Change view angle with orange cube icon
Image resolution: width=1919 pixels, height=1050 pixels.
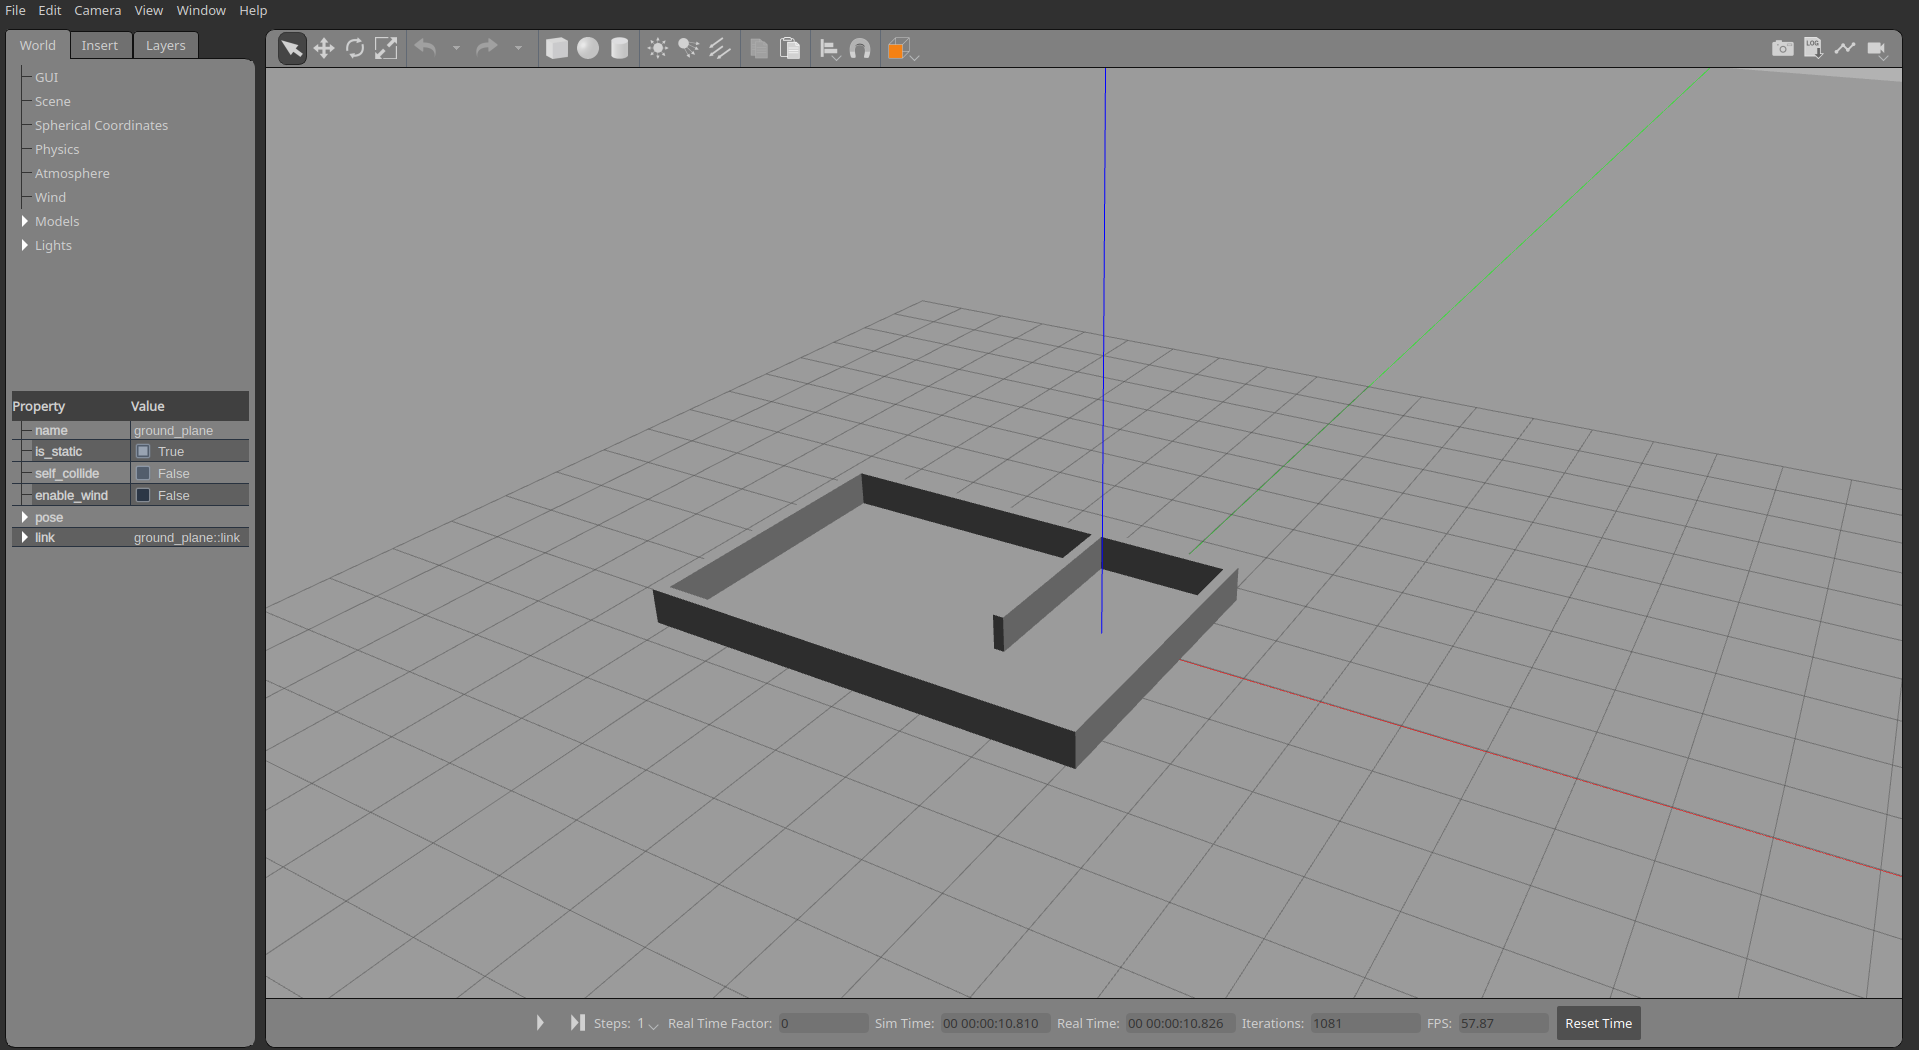(x=902, y=48)
